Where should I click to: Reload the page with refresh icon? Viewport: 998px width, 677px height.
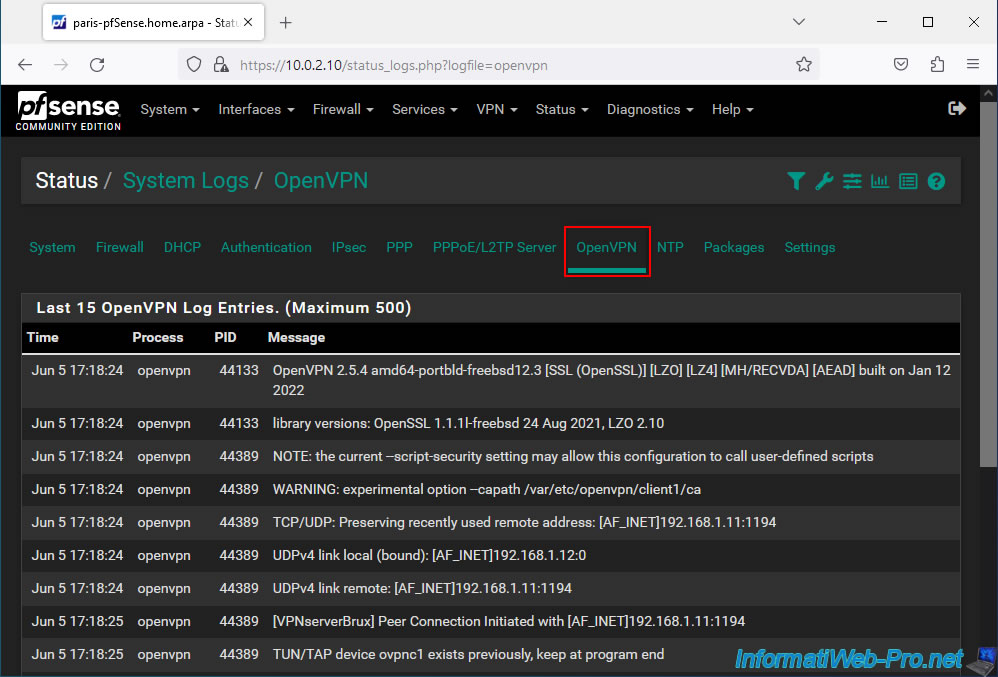click(x=97, y=64)
